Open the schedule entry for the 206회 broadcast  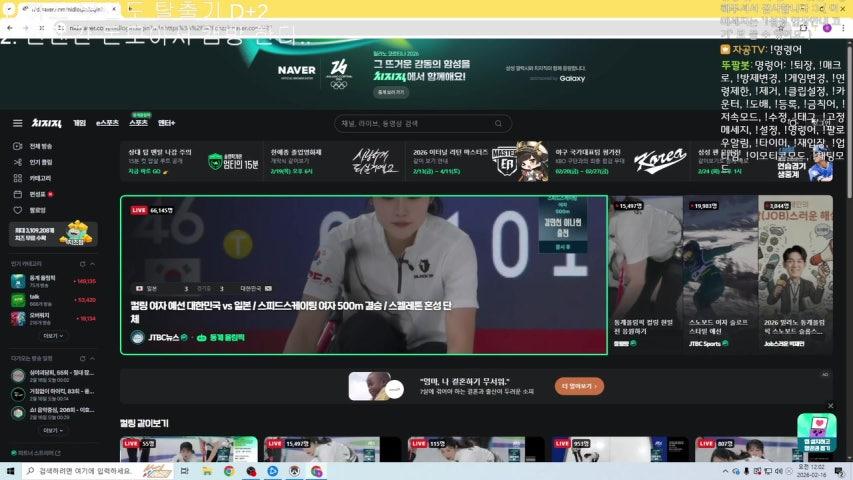(x=53, y=413)
